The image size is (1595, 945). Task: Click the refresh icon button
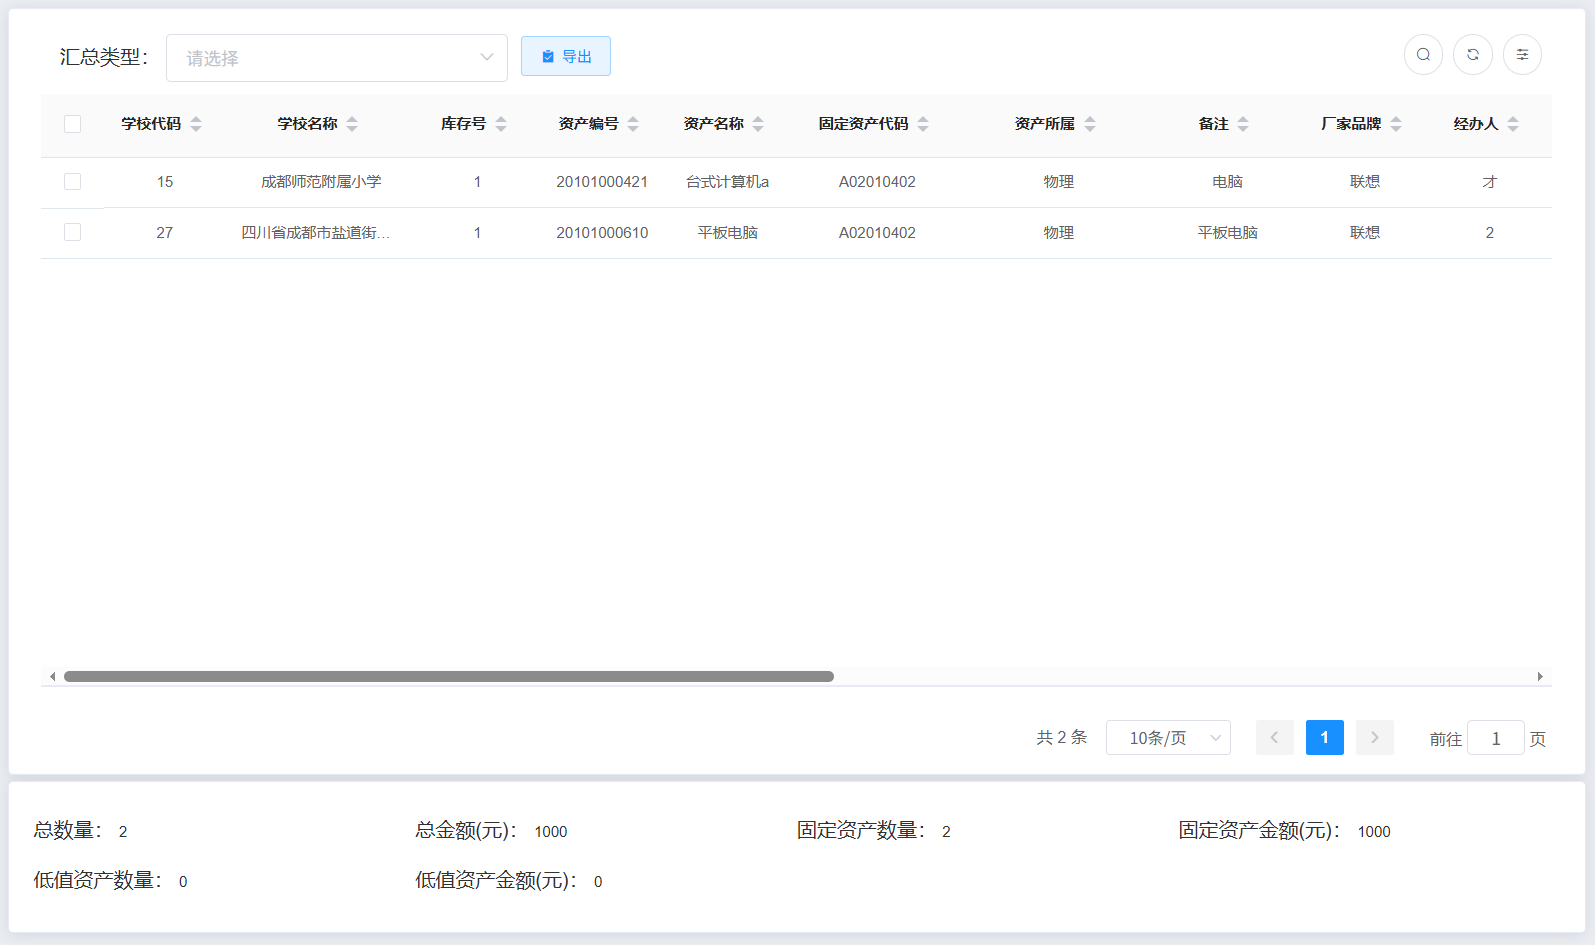1472,55
